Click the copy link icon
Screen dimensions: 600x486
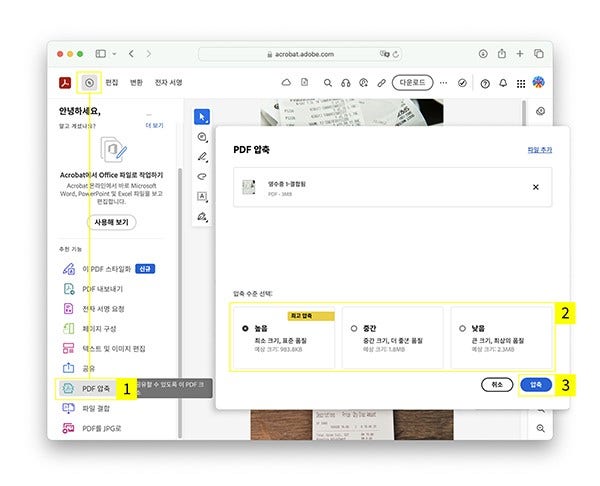[381, 83]
